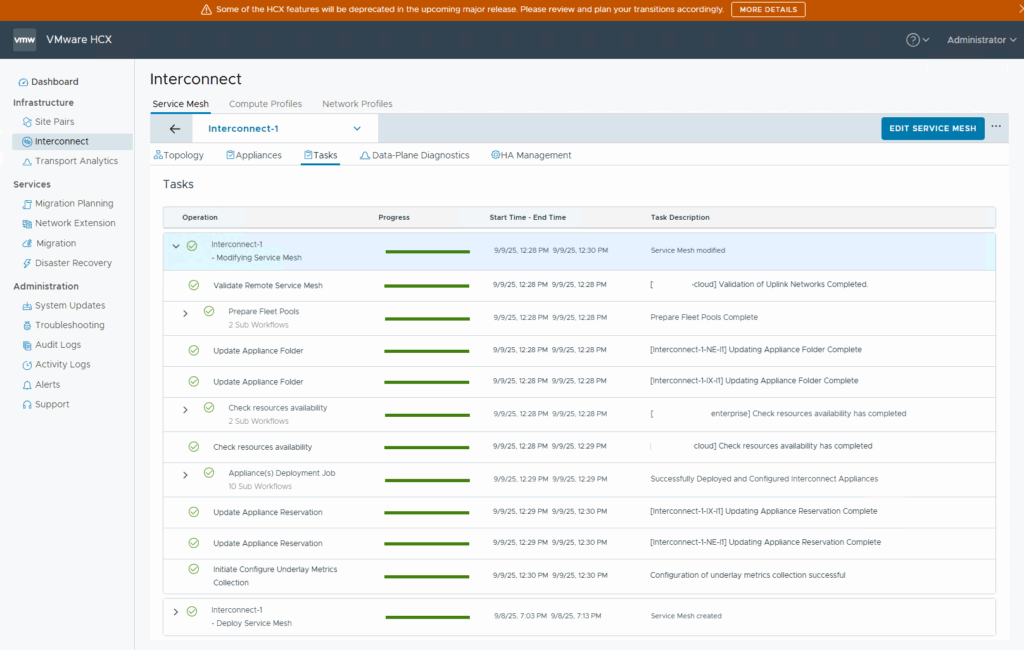Collapse the Modifying Service Mesh task row
This screenshot has width=1024, height=650.
tap(176, 246)
